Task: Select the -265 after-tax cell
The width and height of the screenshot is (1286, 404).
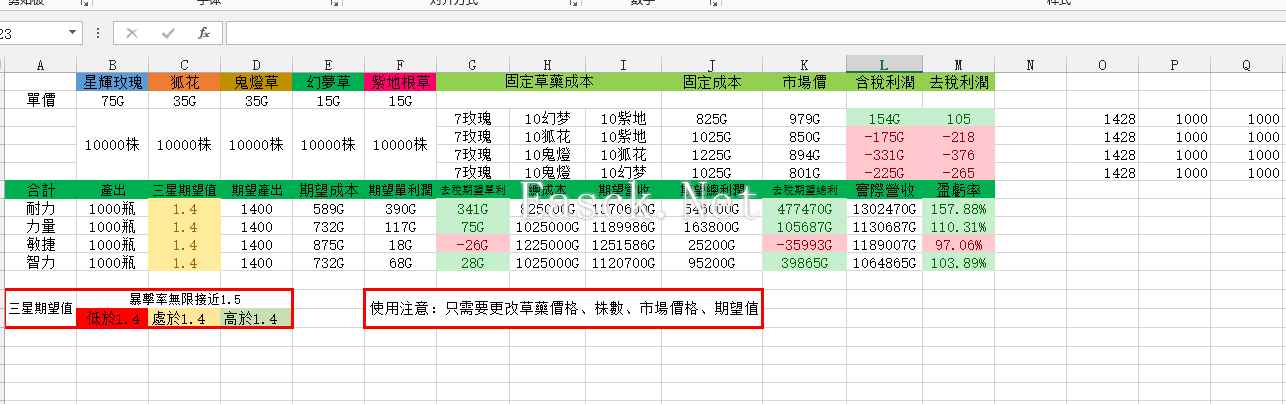Action: [x=959, y=172]
